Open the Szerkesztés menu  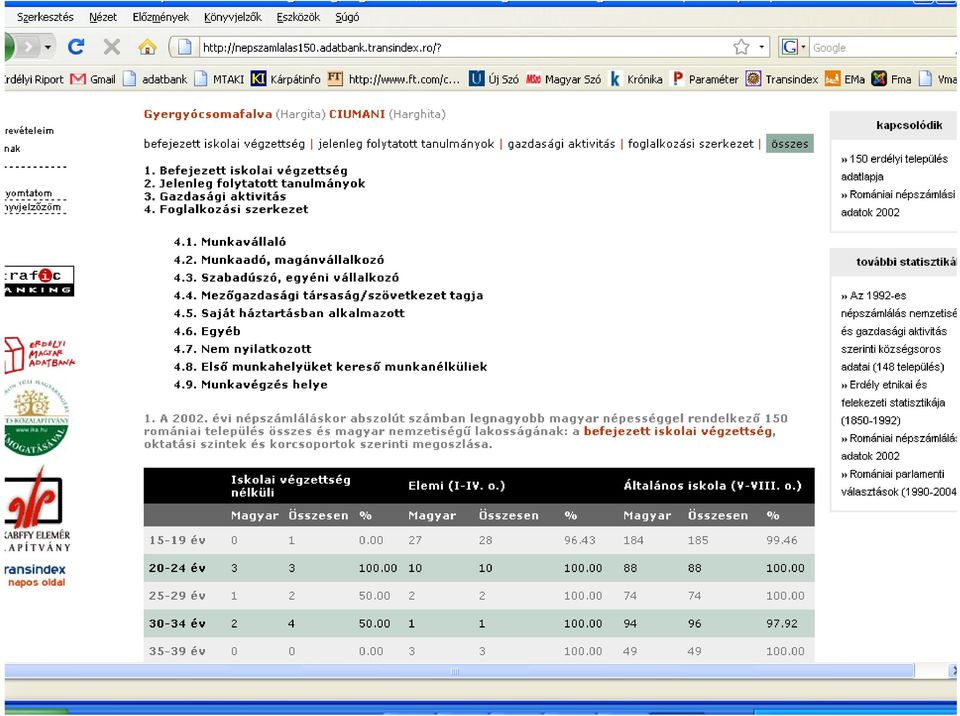(45, 17)
